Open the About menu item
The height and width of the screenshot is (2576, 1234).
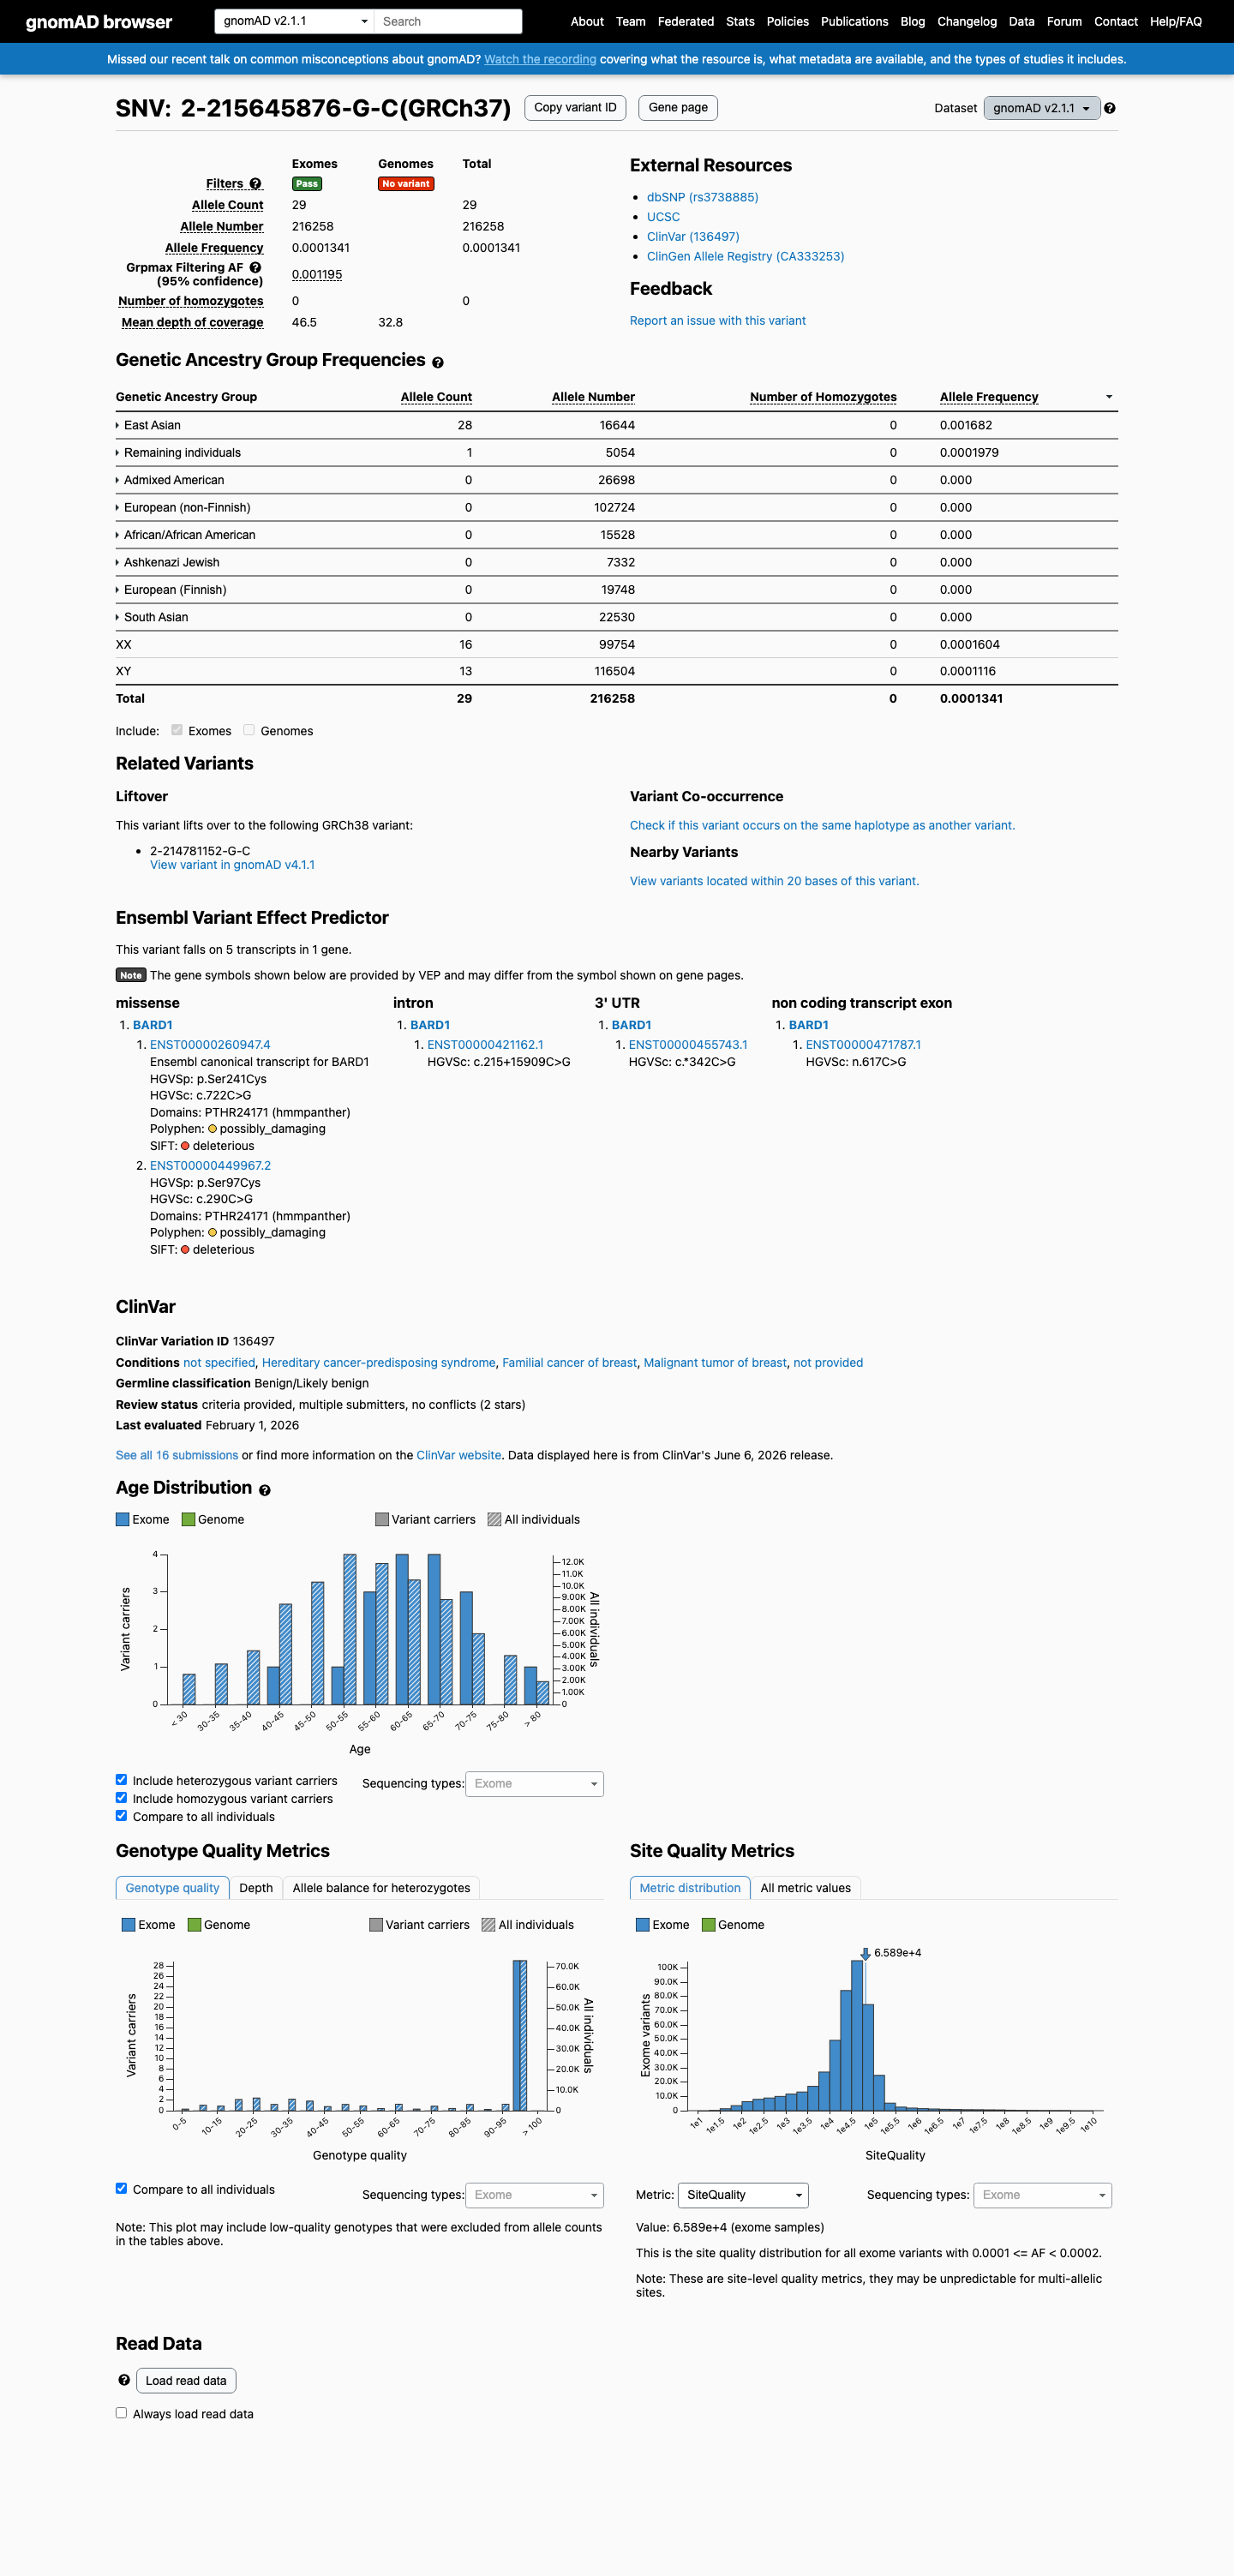click(587, 21)
